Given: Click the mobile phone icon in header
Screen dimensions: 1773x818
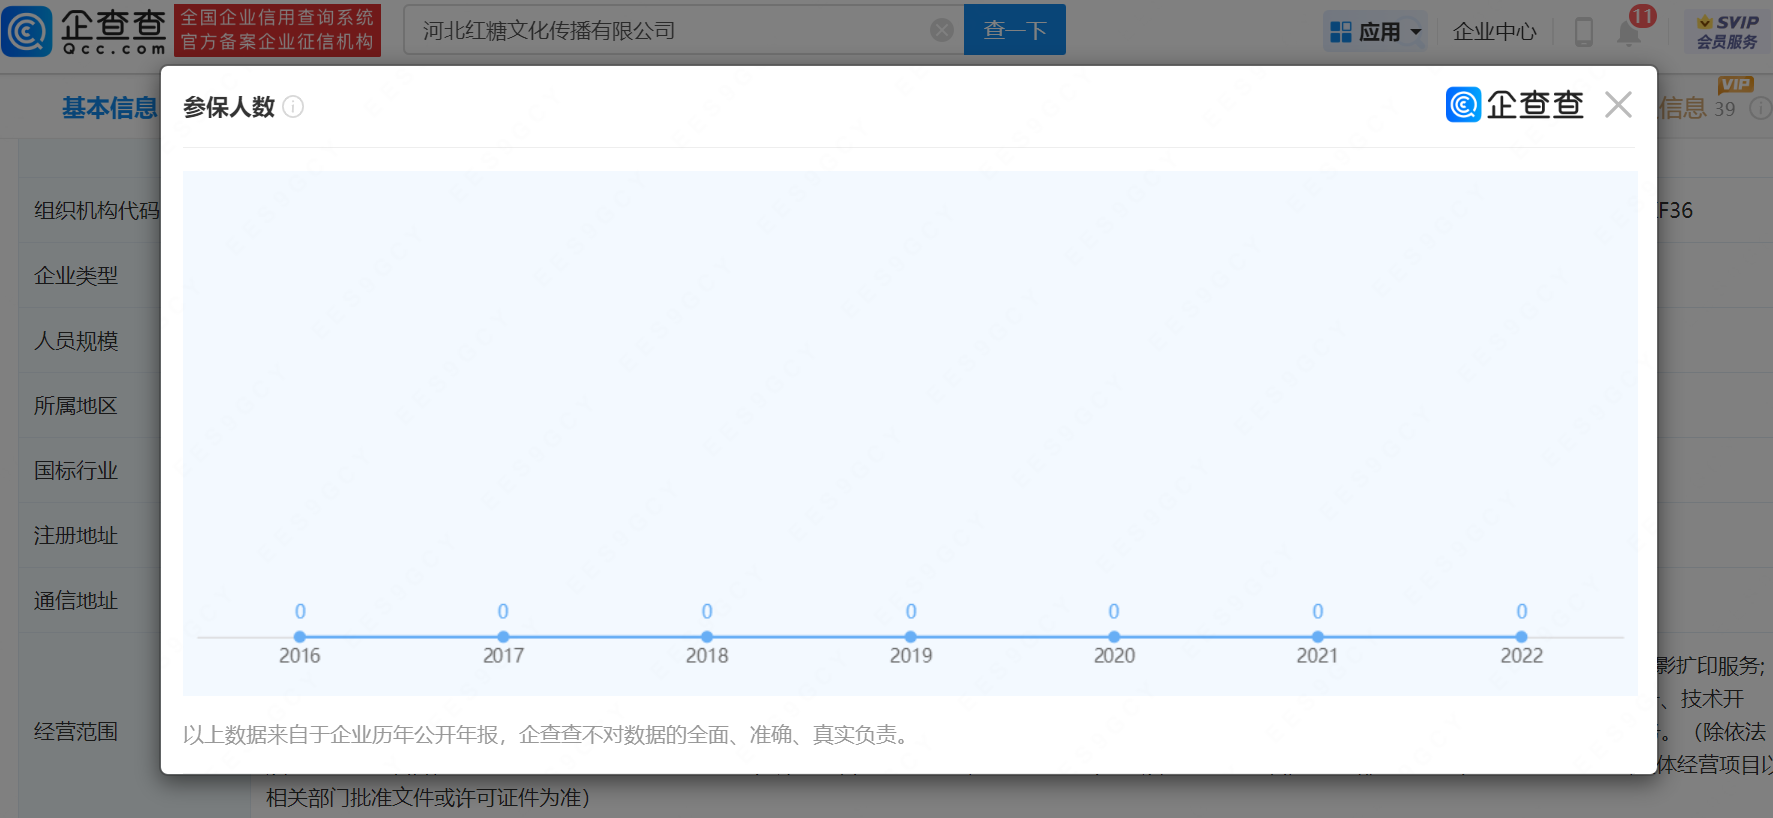Looking at the screenshot, I should pyautogui.click(x=1583, y=32).
